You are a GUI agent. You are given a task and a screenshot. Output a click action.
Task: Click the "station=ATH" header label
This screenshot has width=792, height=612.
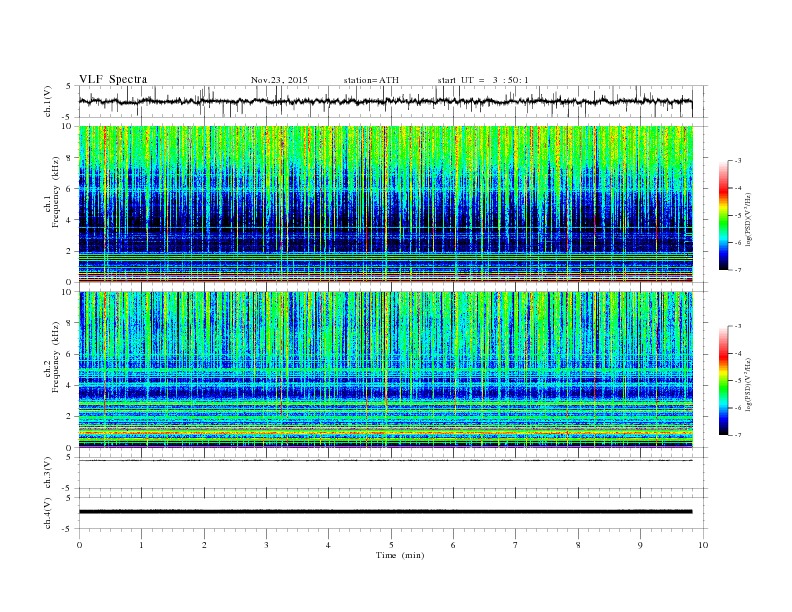click(x=371, y=80)
